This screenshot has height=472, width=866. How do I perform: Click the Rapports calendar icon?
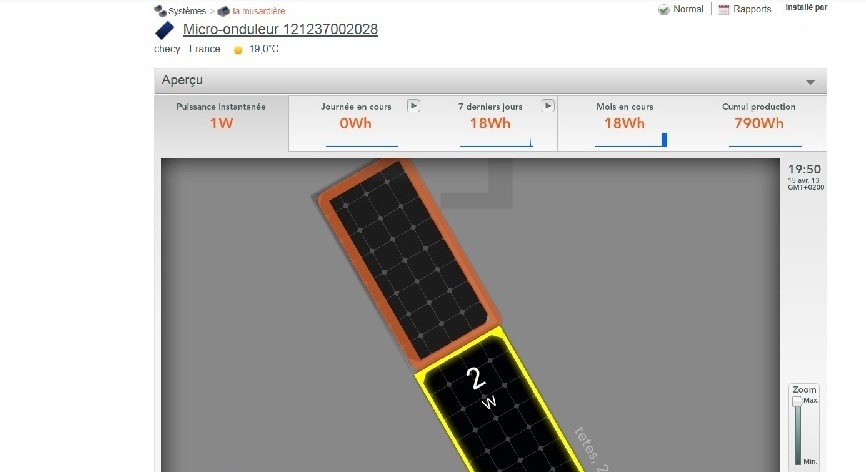(x=726, y=9)
